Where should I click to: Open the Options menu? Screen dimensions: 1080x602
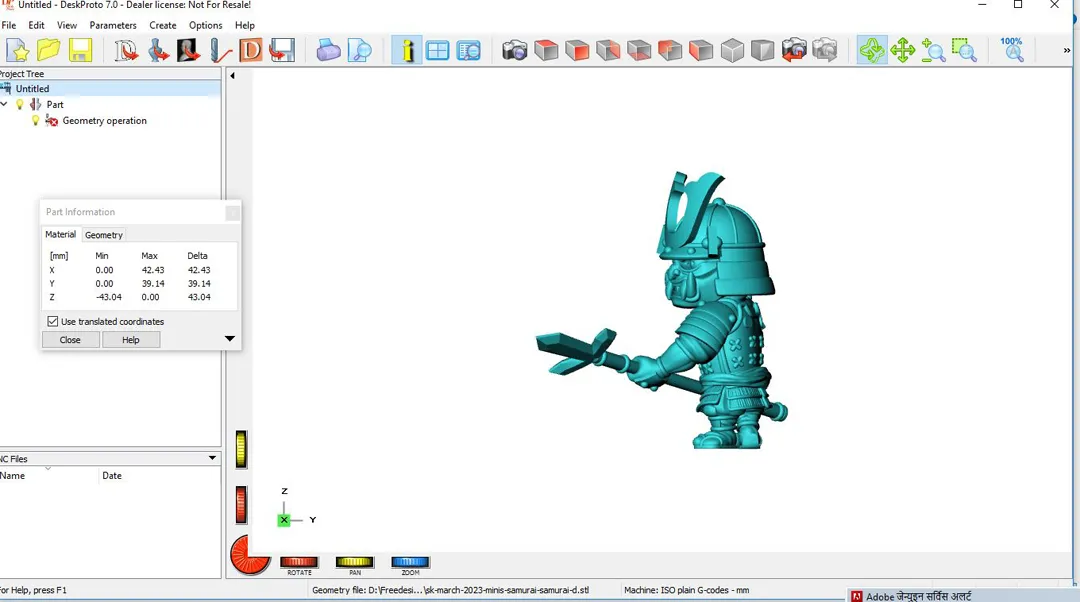coord(205,25)
